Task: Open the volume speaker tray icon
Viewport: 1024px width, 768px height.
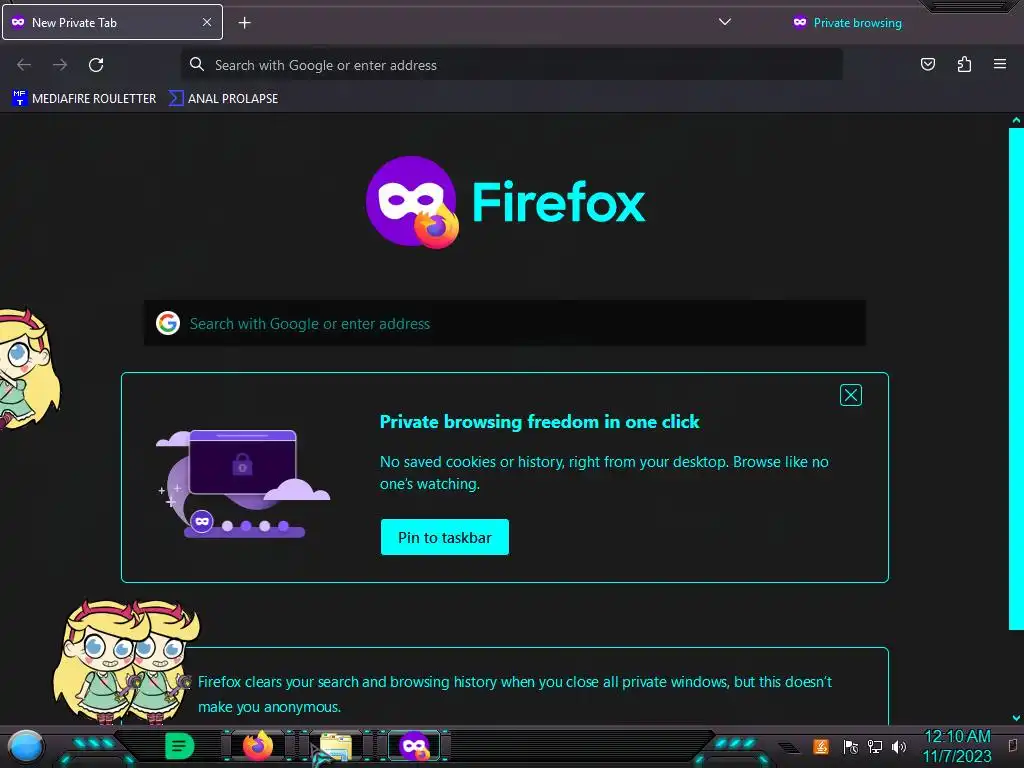Action: [x=899, y=746]
